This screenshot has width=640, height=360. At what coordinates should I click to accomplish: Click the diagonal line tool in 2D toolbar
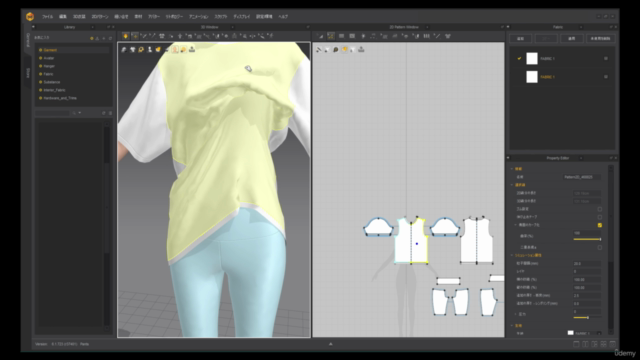coord(437,36)
